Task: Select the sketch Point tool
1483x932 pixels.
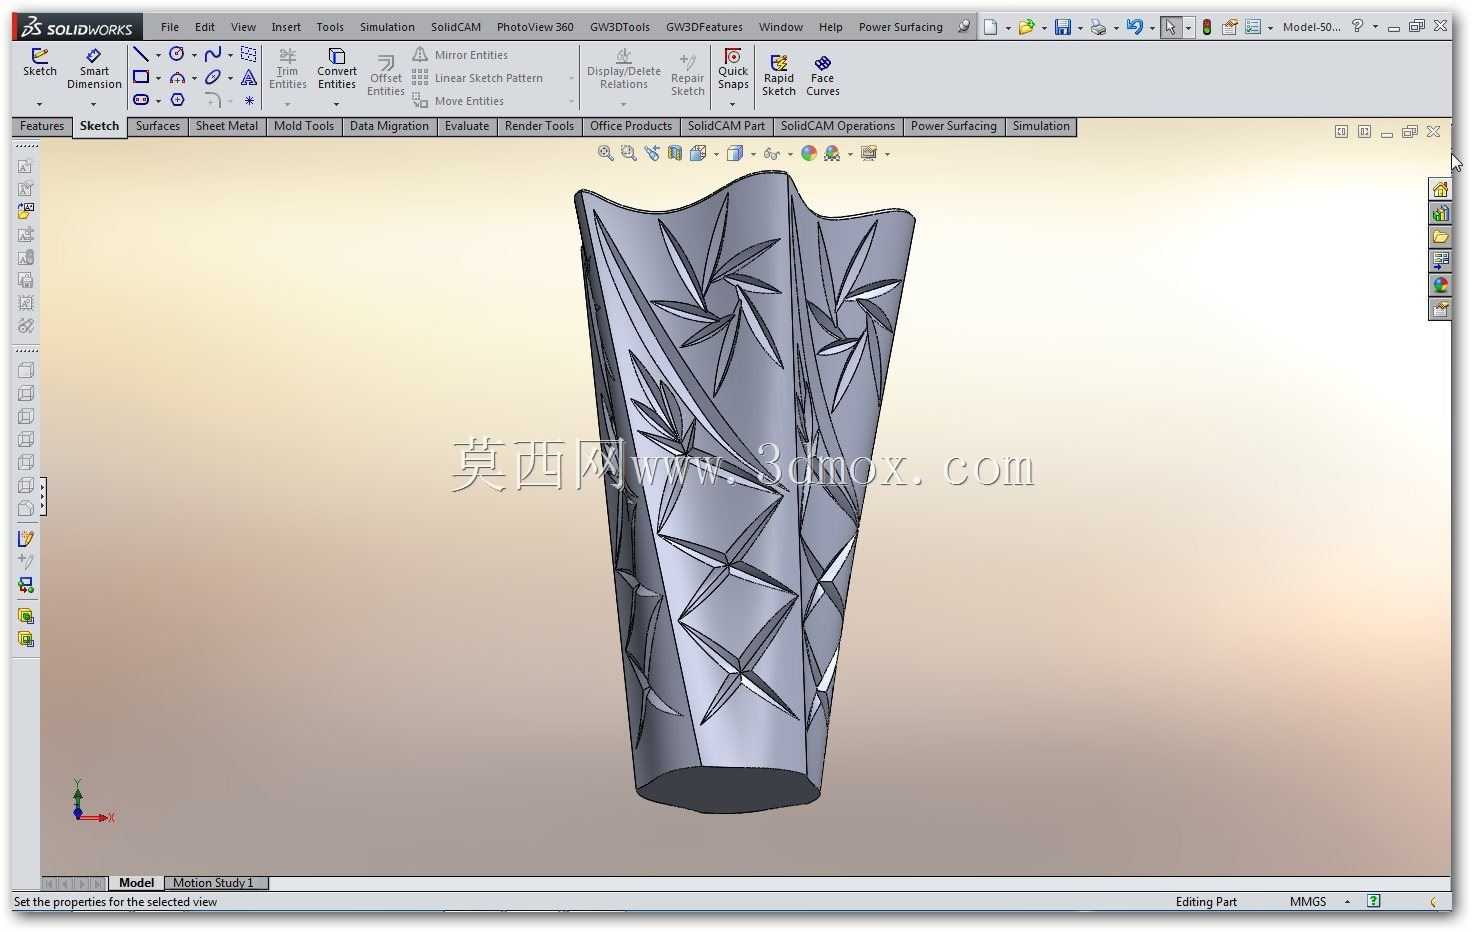Action: [x=249, y=100]
